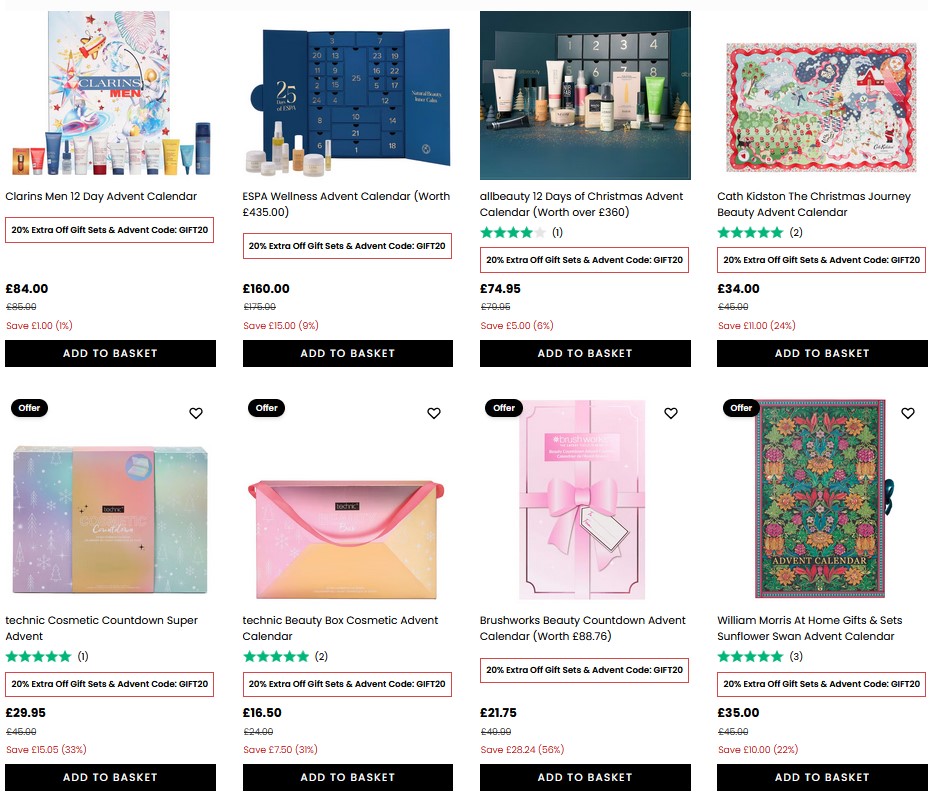Add ESPA Wellness Advent Calendar to basket
This screenshot has height=798, width=935.
pyautogui.click(x=347, y=353)
